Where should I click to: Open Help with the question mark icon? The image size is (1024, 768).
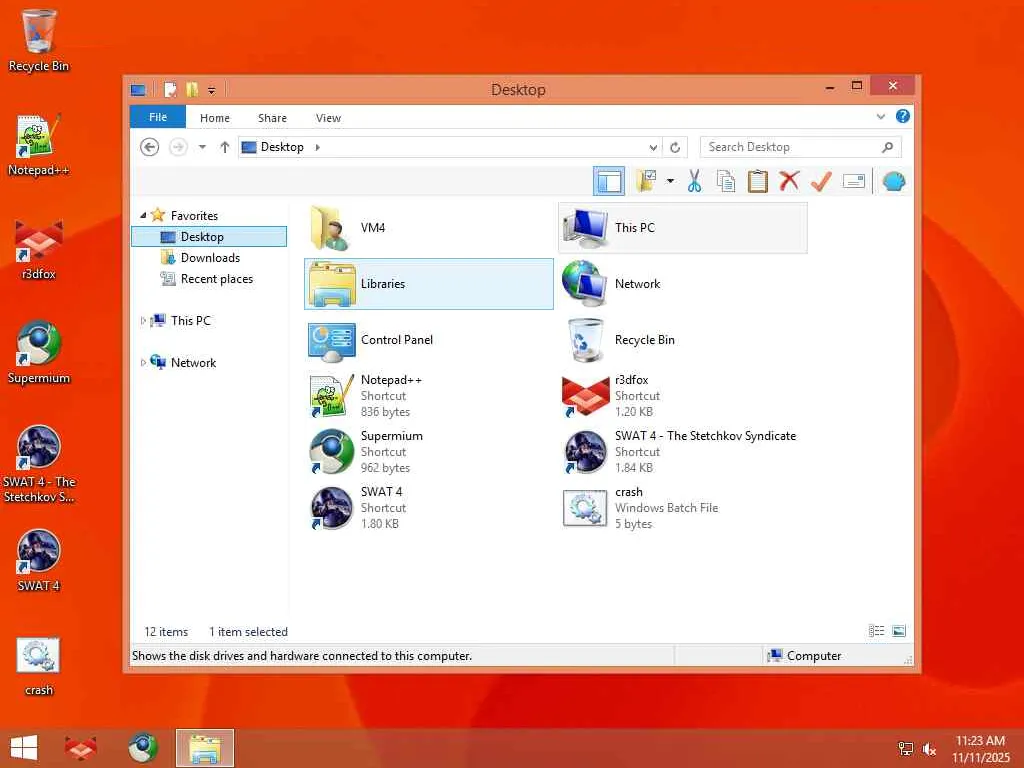[903, 116]
